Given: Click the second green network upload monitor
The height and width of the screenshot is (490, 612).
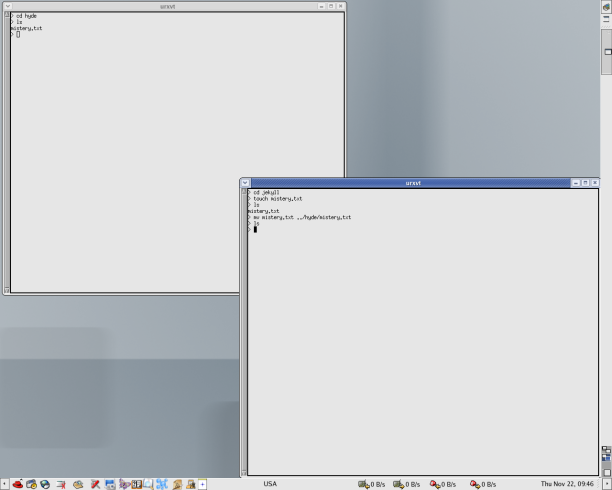Looking at the screenshot, I should tap(406, 484).
